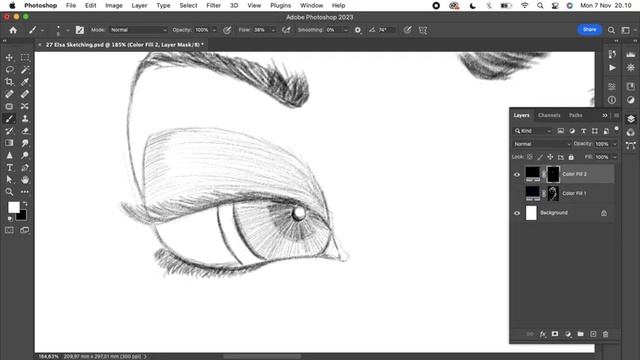Screen dimensions: 640x360
Task: Select the Zoom tool in toolbar
Action: (9, 192)
